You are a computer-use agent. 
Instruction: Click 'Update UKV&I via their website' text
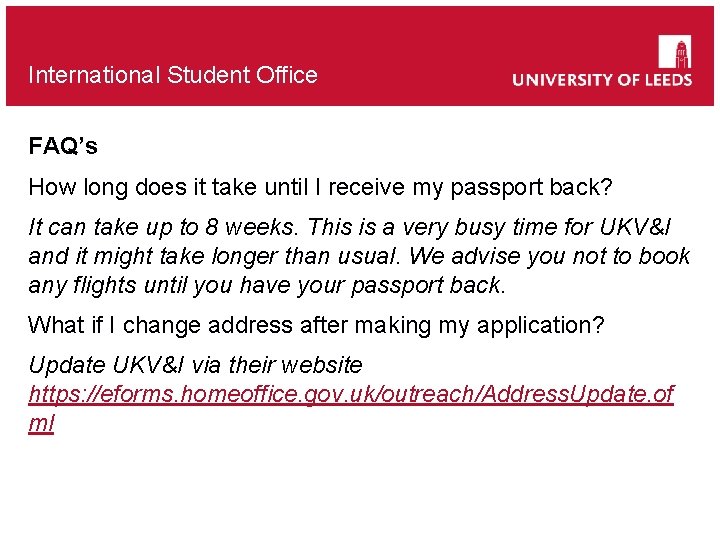tap(195, 365)
